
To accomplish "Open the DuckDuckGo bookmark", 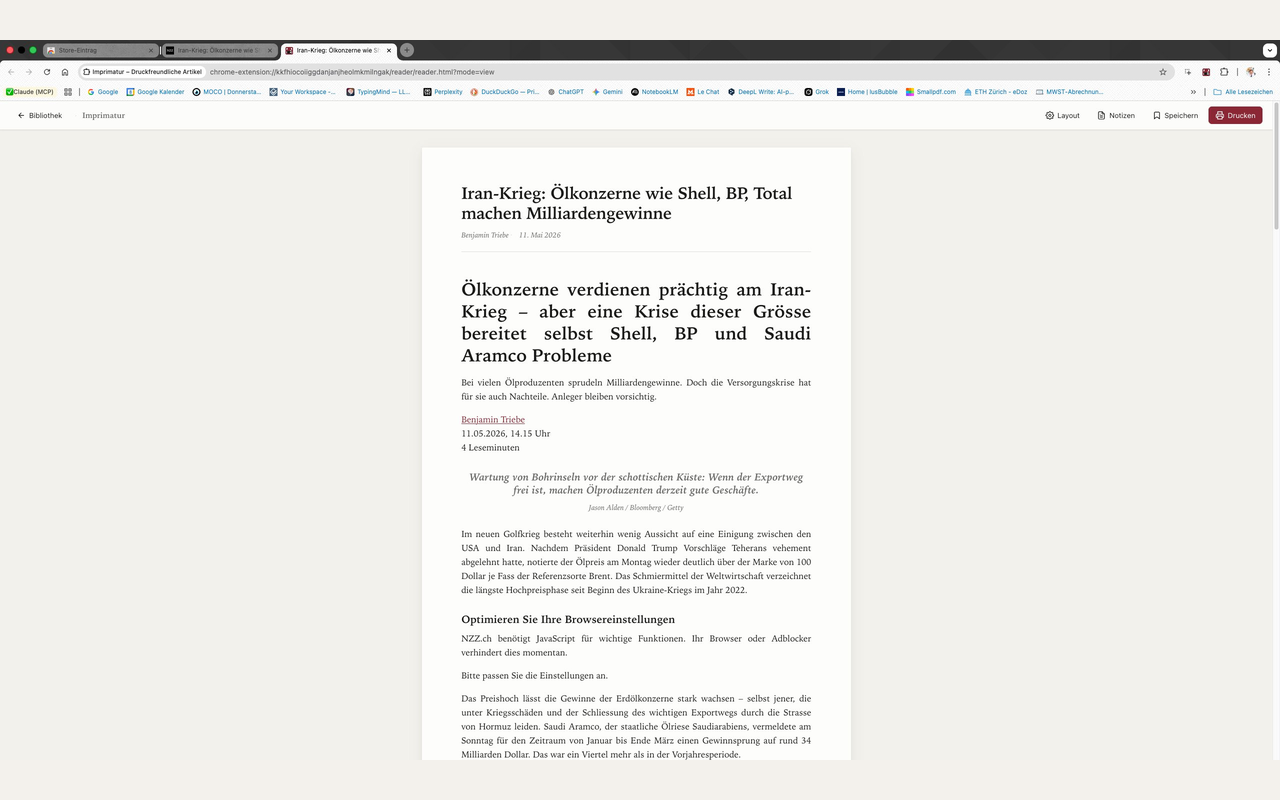I will [x=505, y=91].
